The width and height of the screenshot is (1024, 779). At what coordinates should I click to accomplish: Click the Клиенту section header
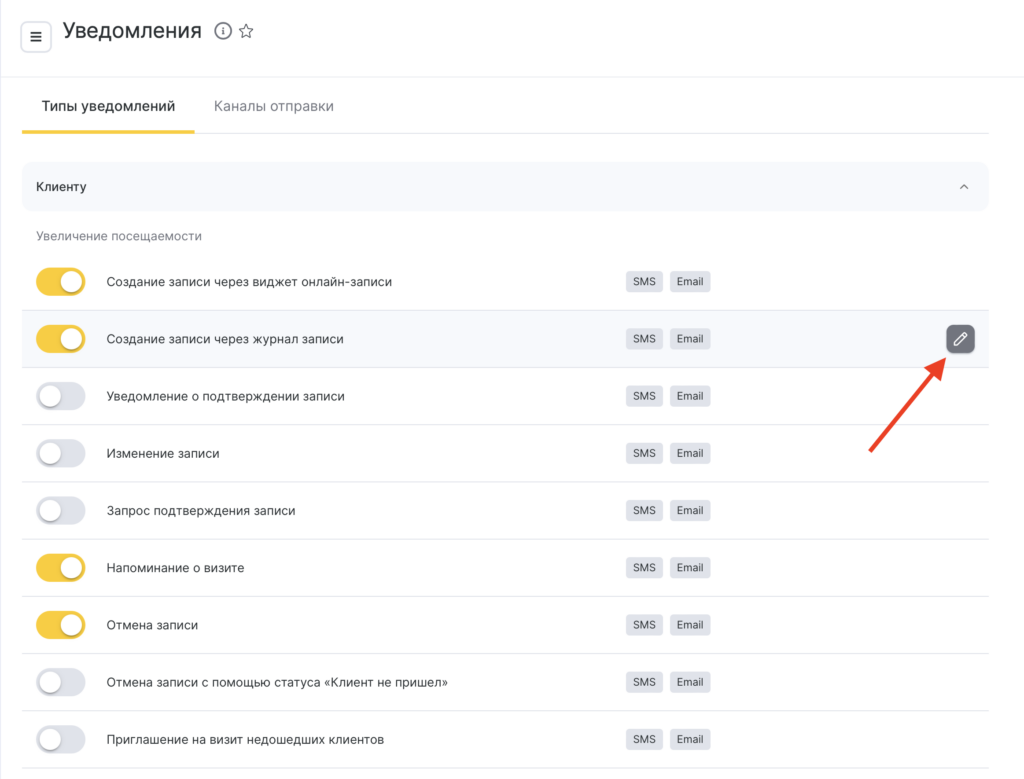tap(62, 187)
